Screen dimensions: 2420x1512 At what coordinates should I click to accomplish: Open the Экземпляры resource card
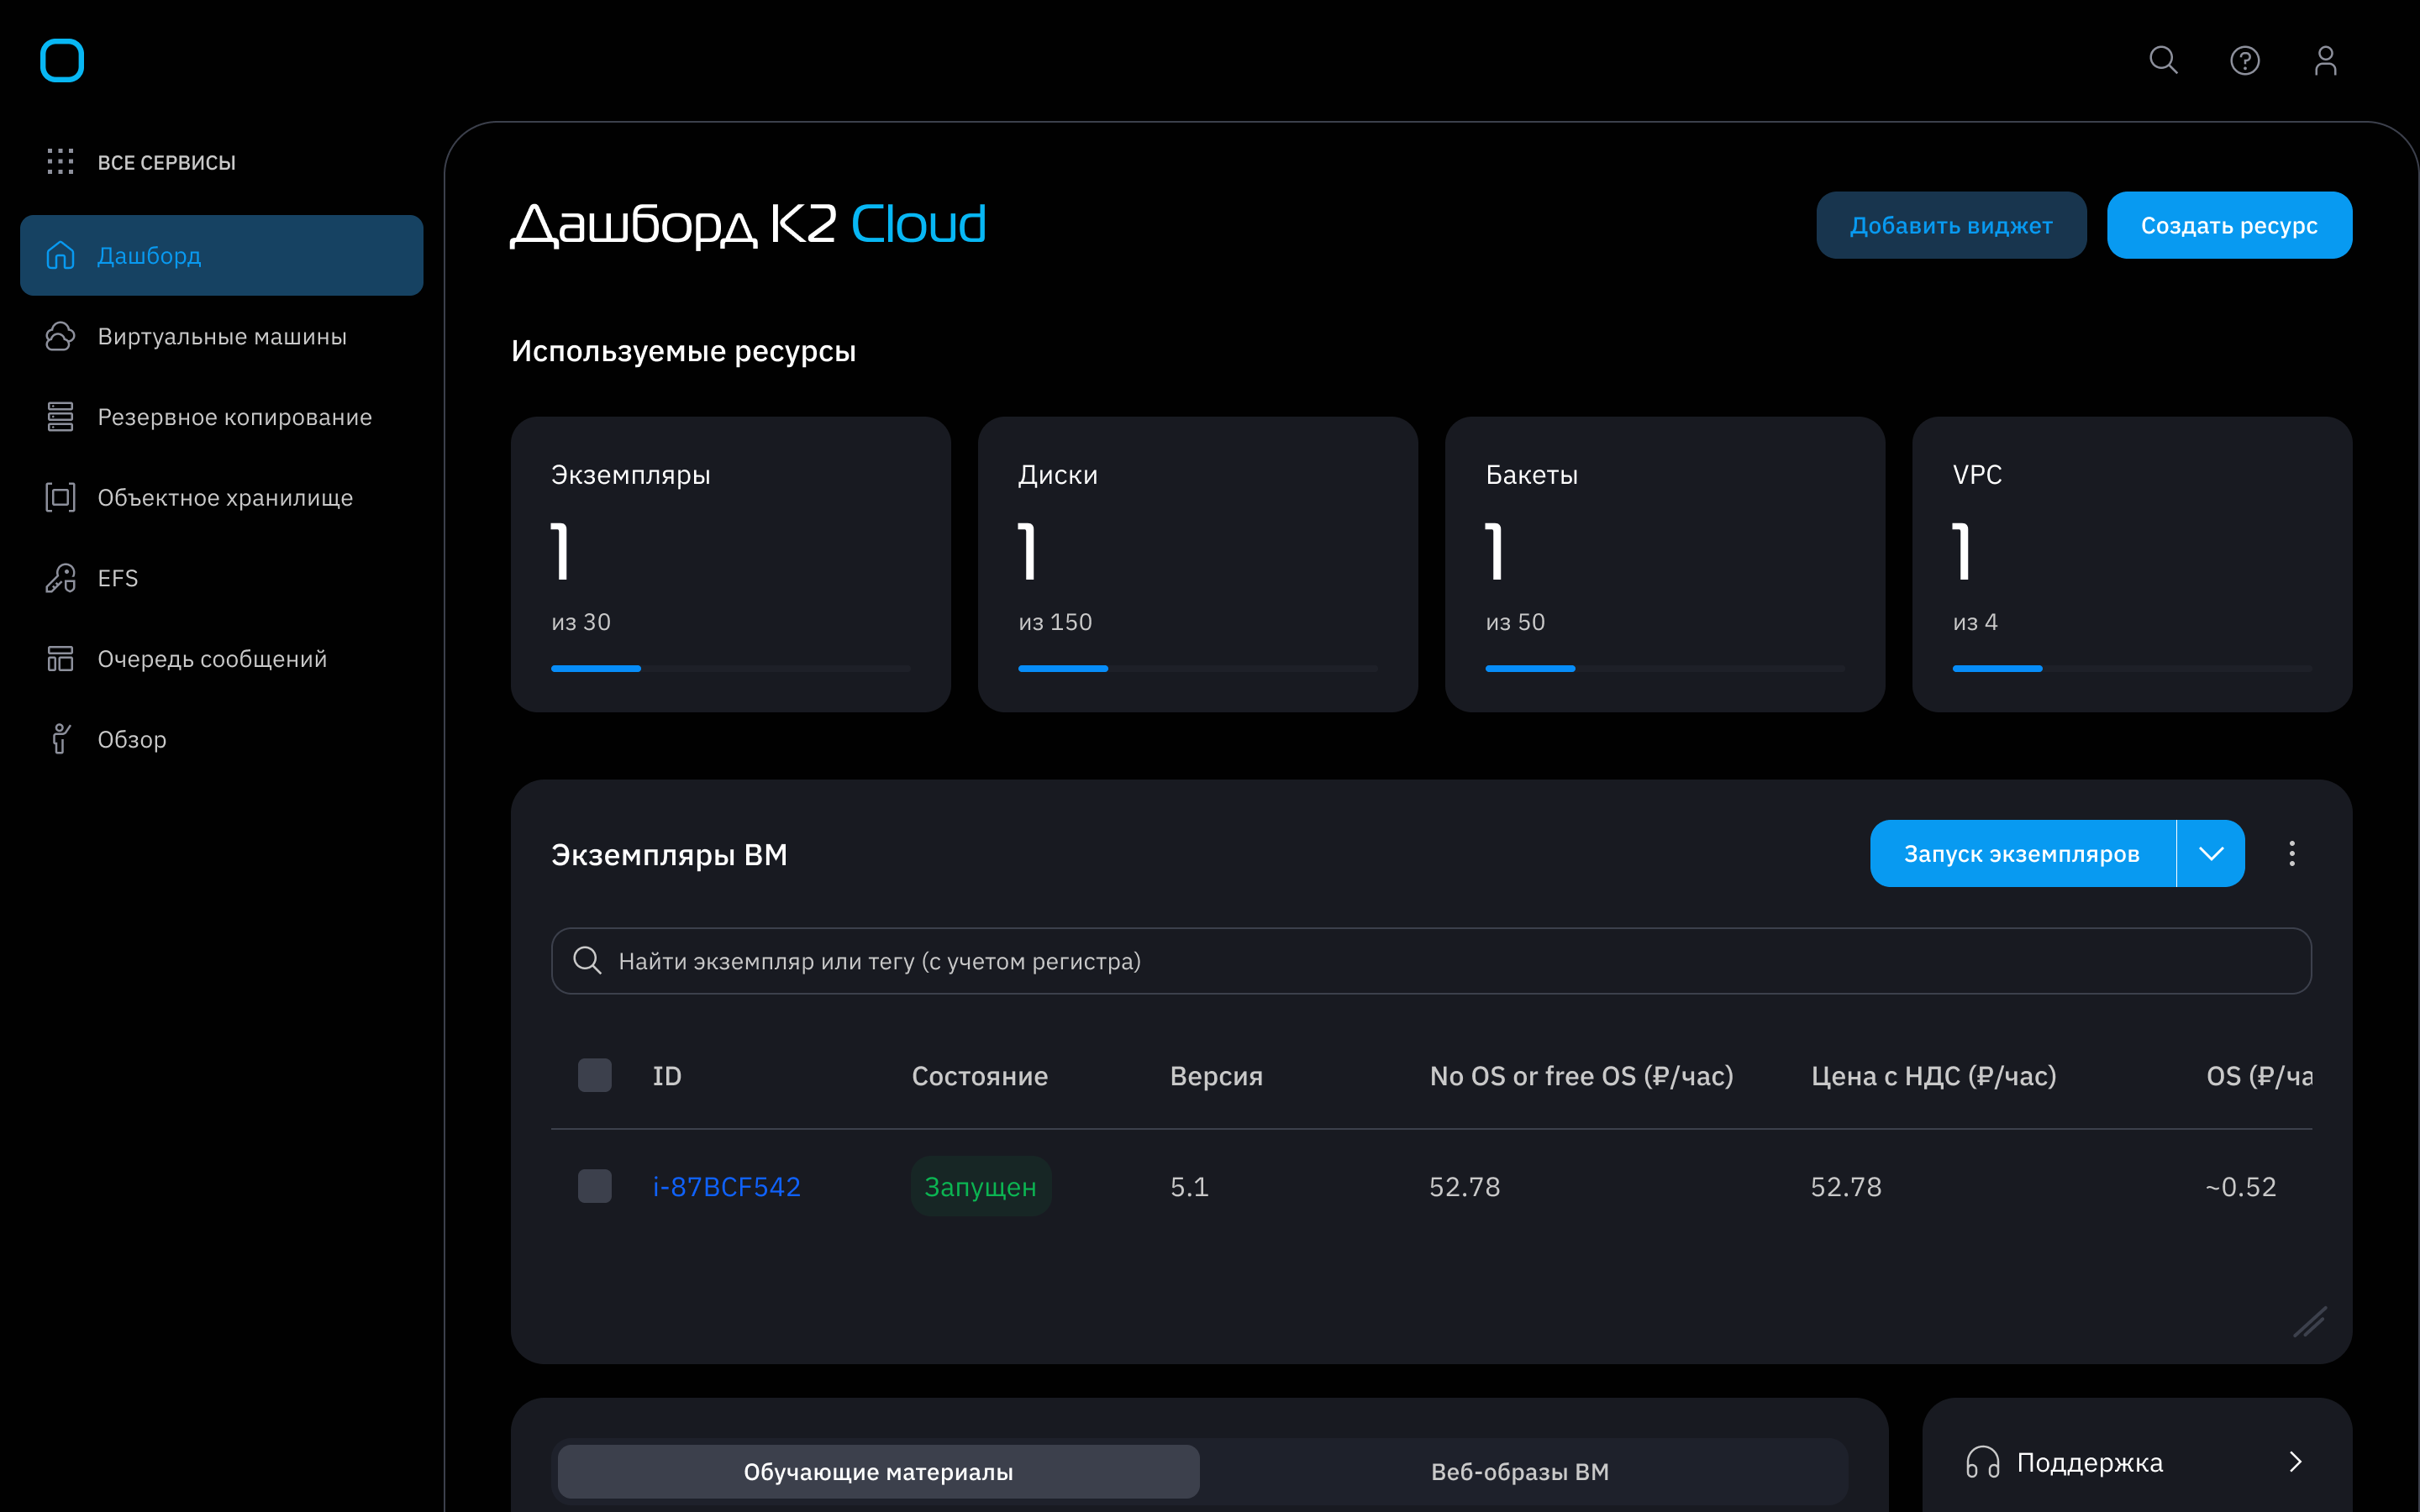730,564
